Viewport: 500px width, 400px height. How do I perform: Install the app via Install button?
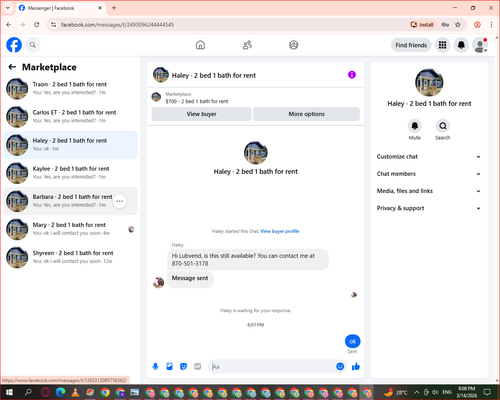[x=422, y=25]
